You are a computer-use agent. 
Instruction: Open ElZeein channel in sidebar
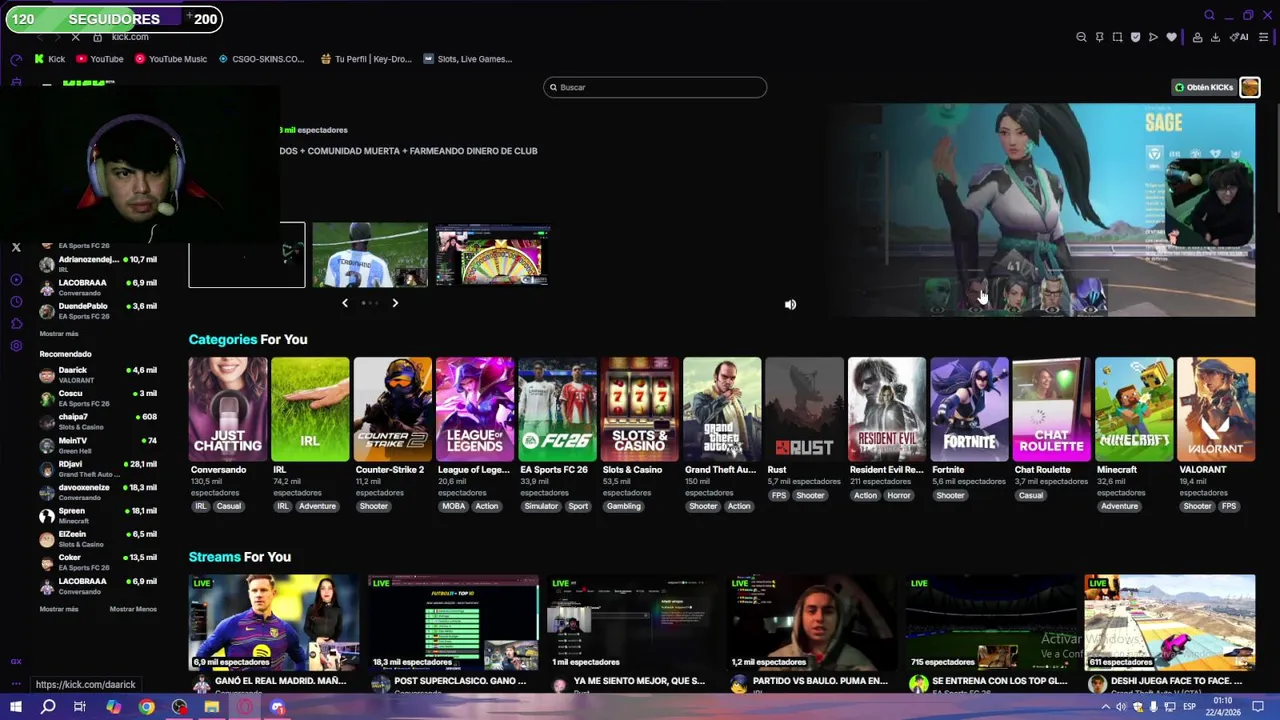98,539
